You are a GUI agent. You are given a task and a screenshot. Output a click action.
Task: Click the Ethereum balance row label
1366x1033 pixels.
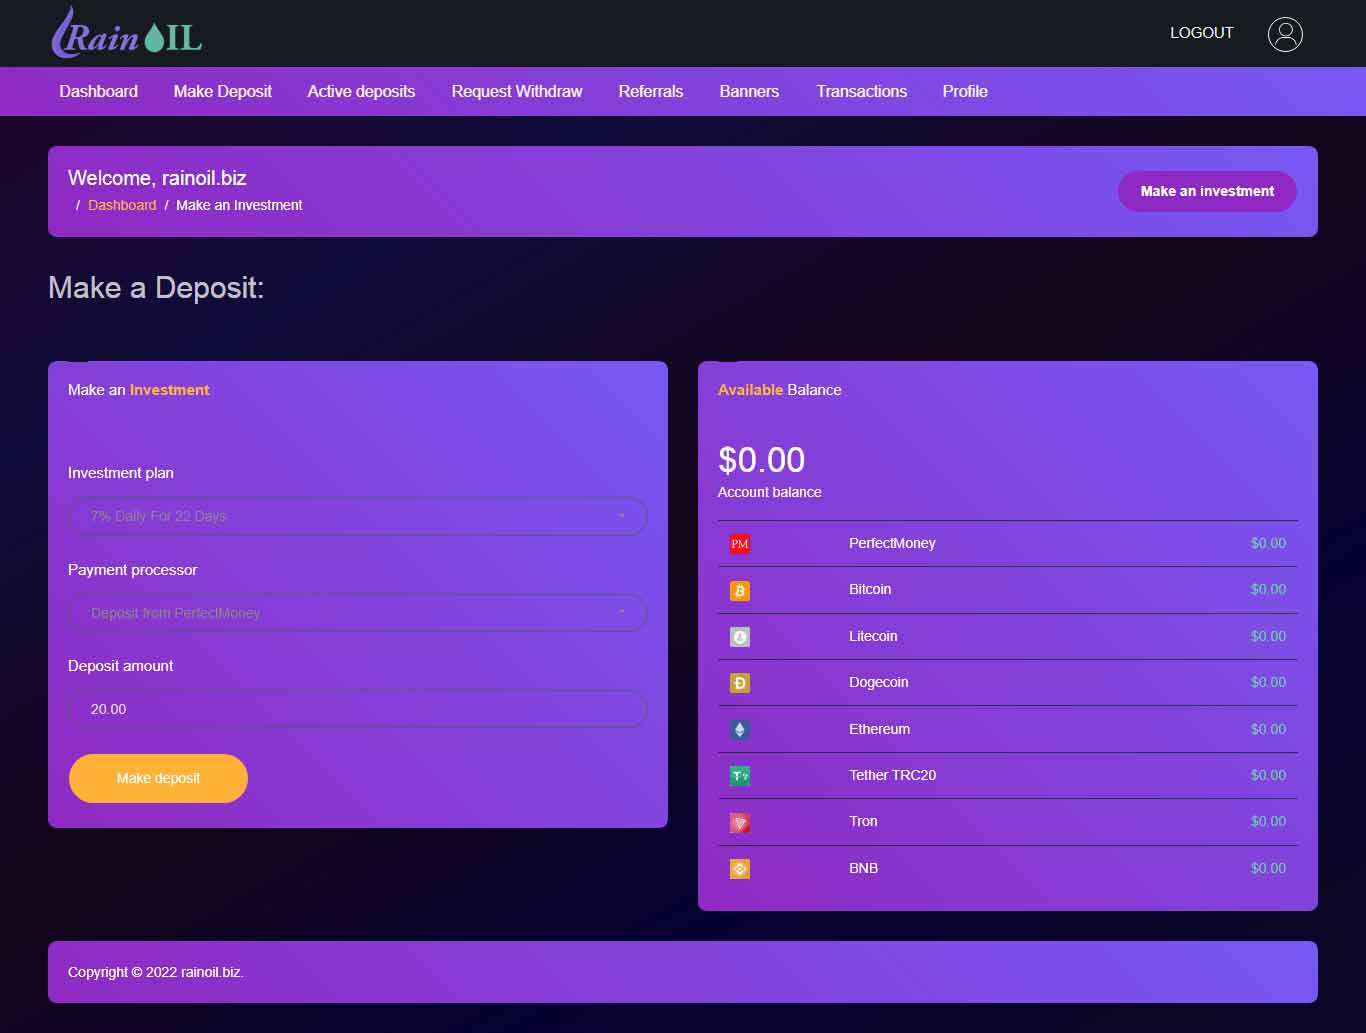(x=880, y=729)
